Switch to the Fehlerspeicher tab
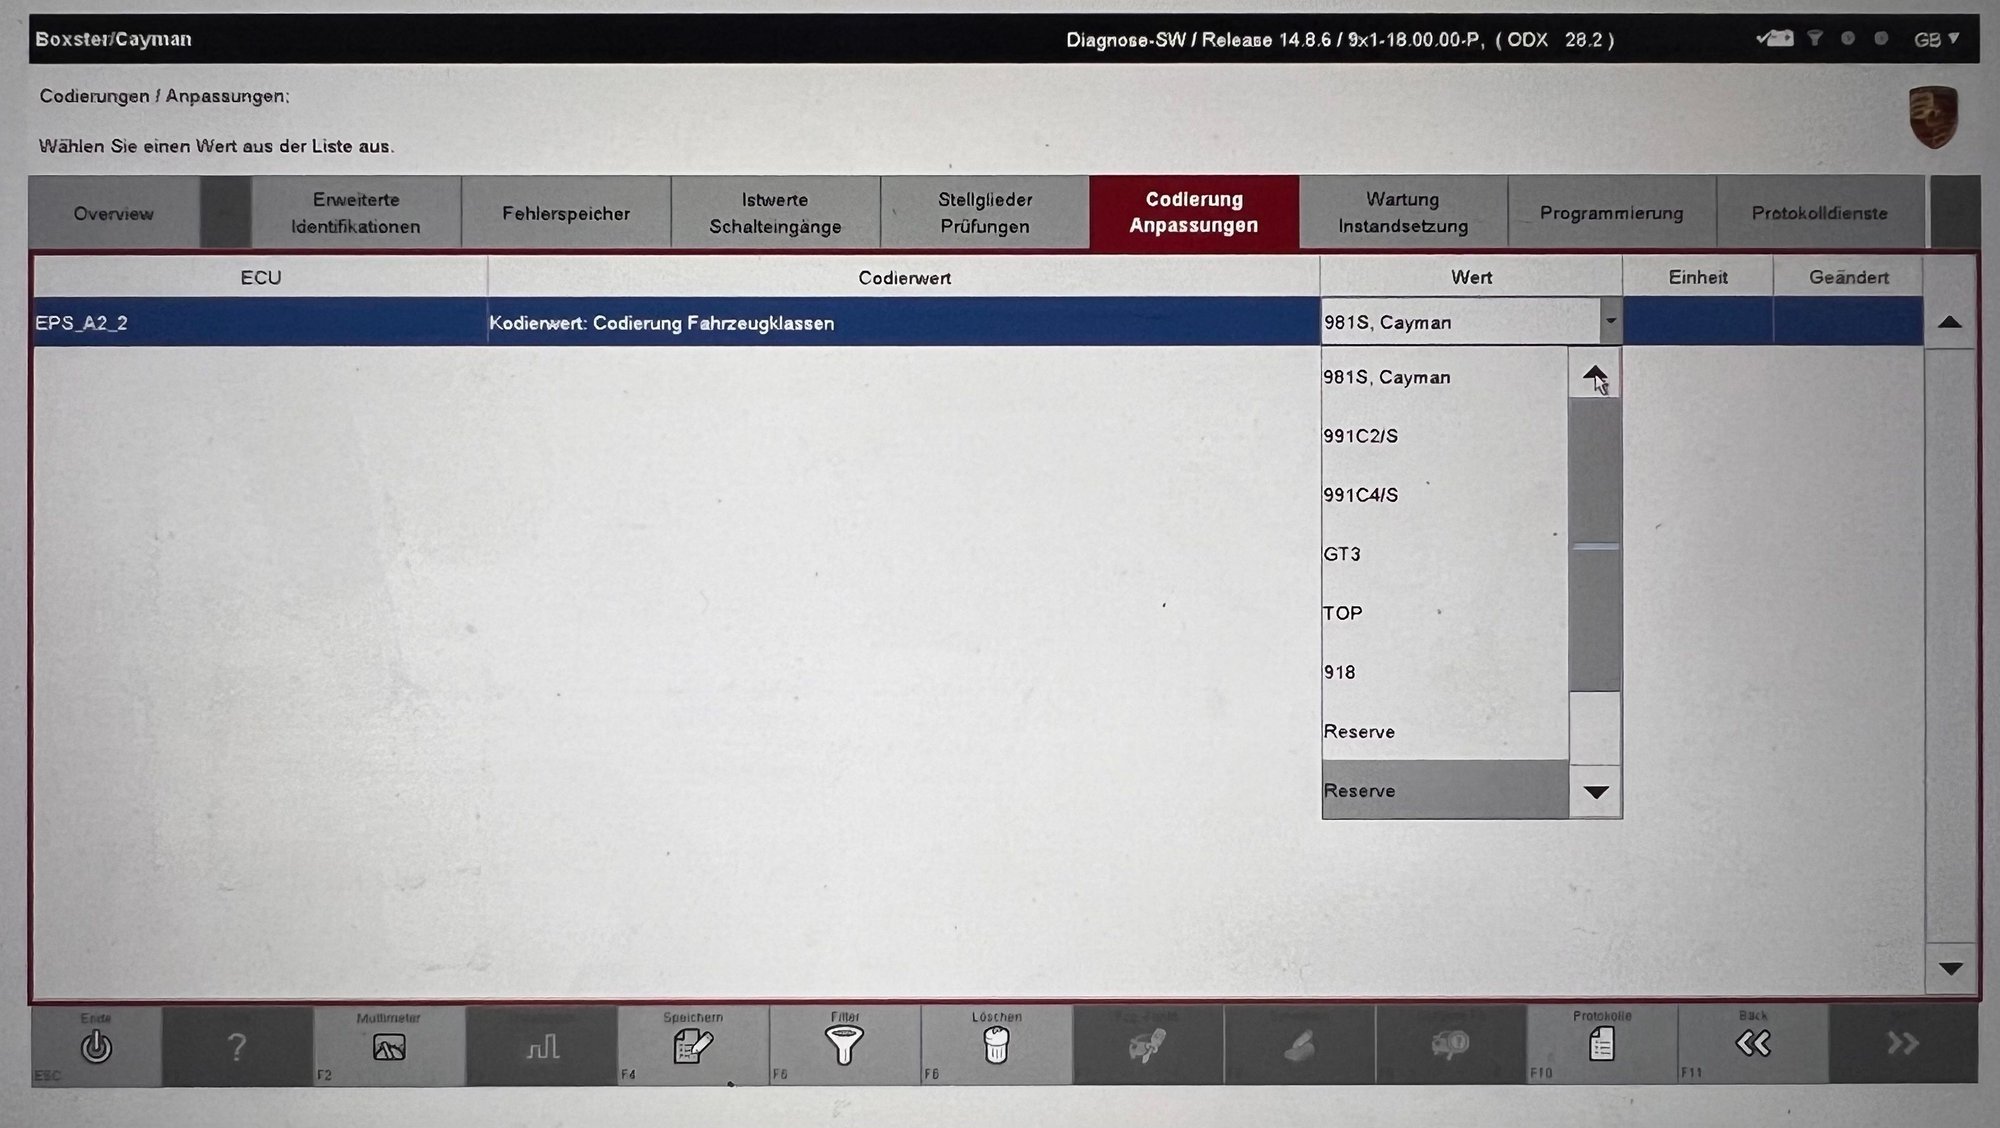This screenshot has width=2000, height=1128. tap(565, 213)
